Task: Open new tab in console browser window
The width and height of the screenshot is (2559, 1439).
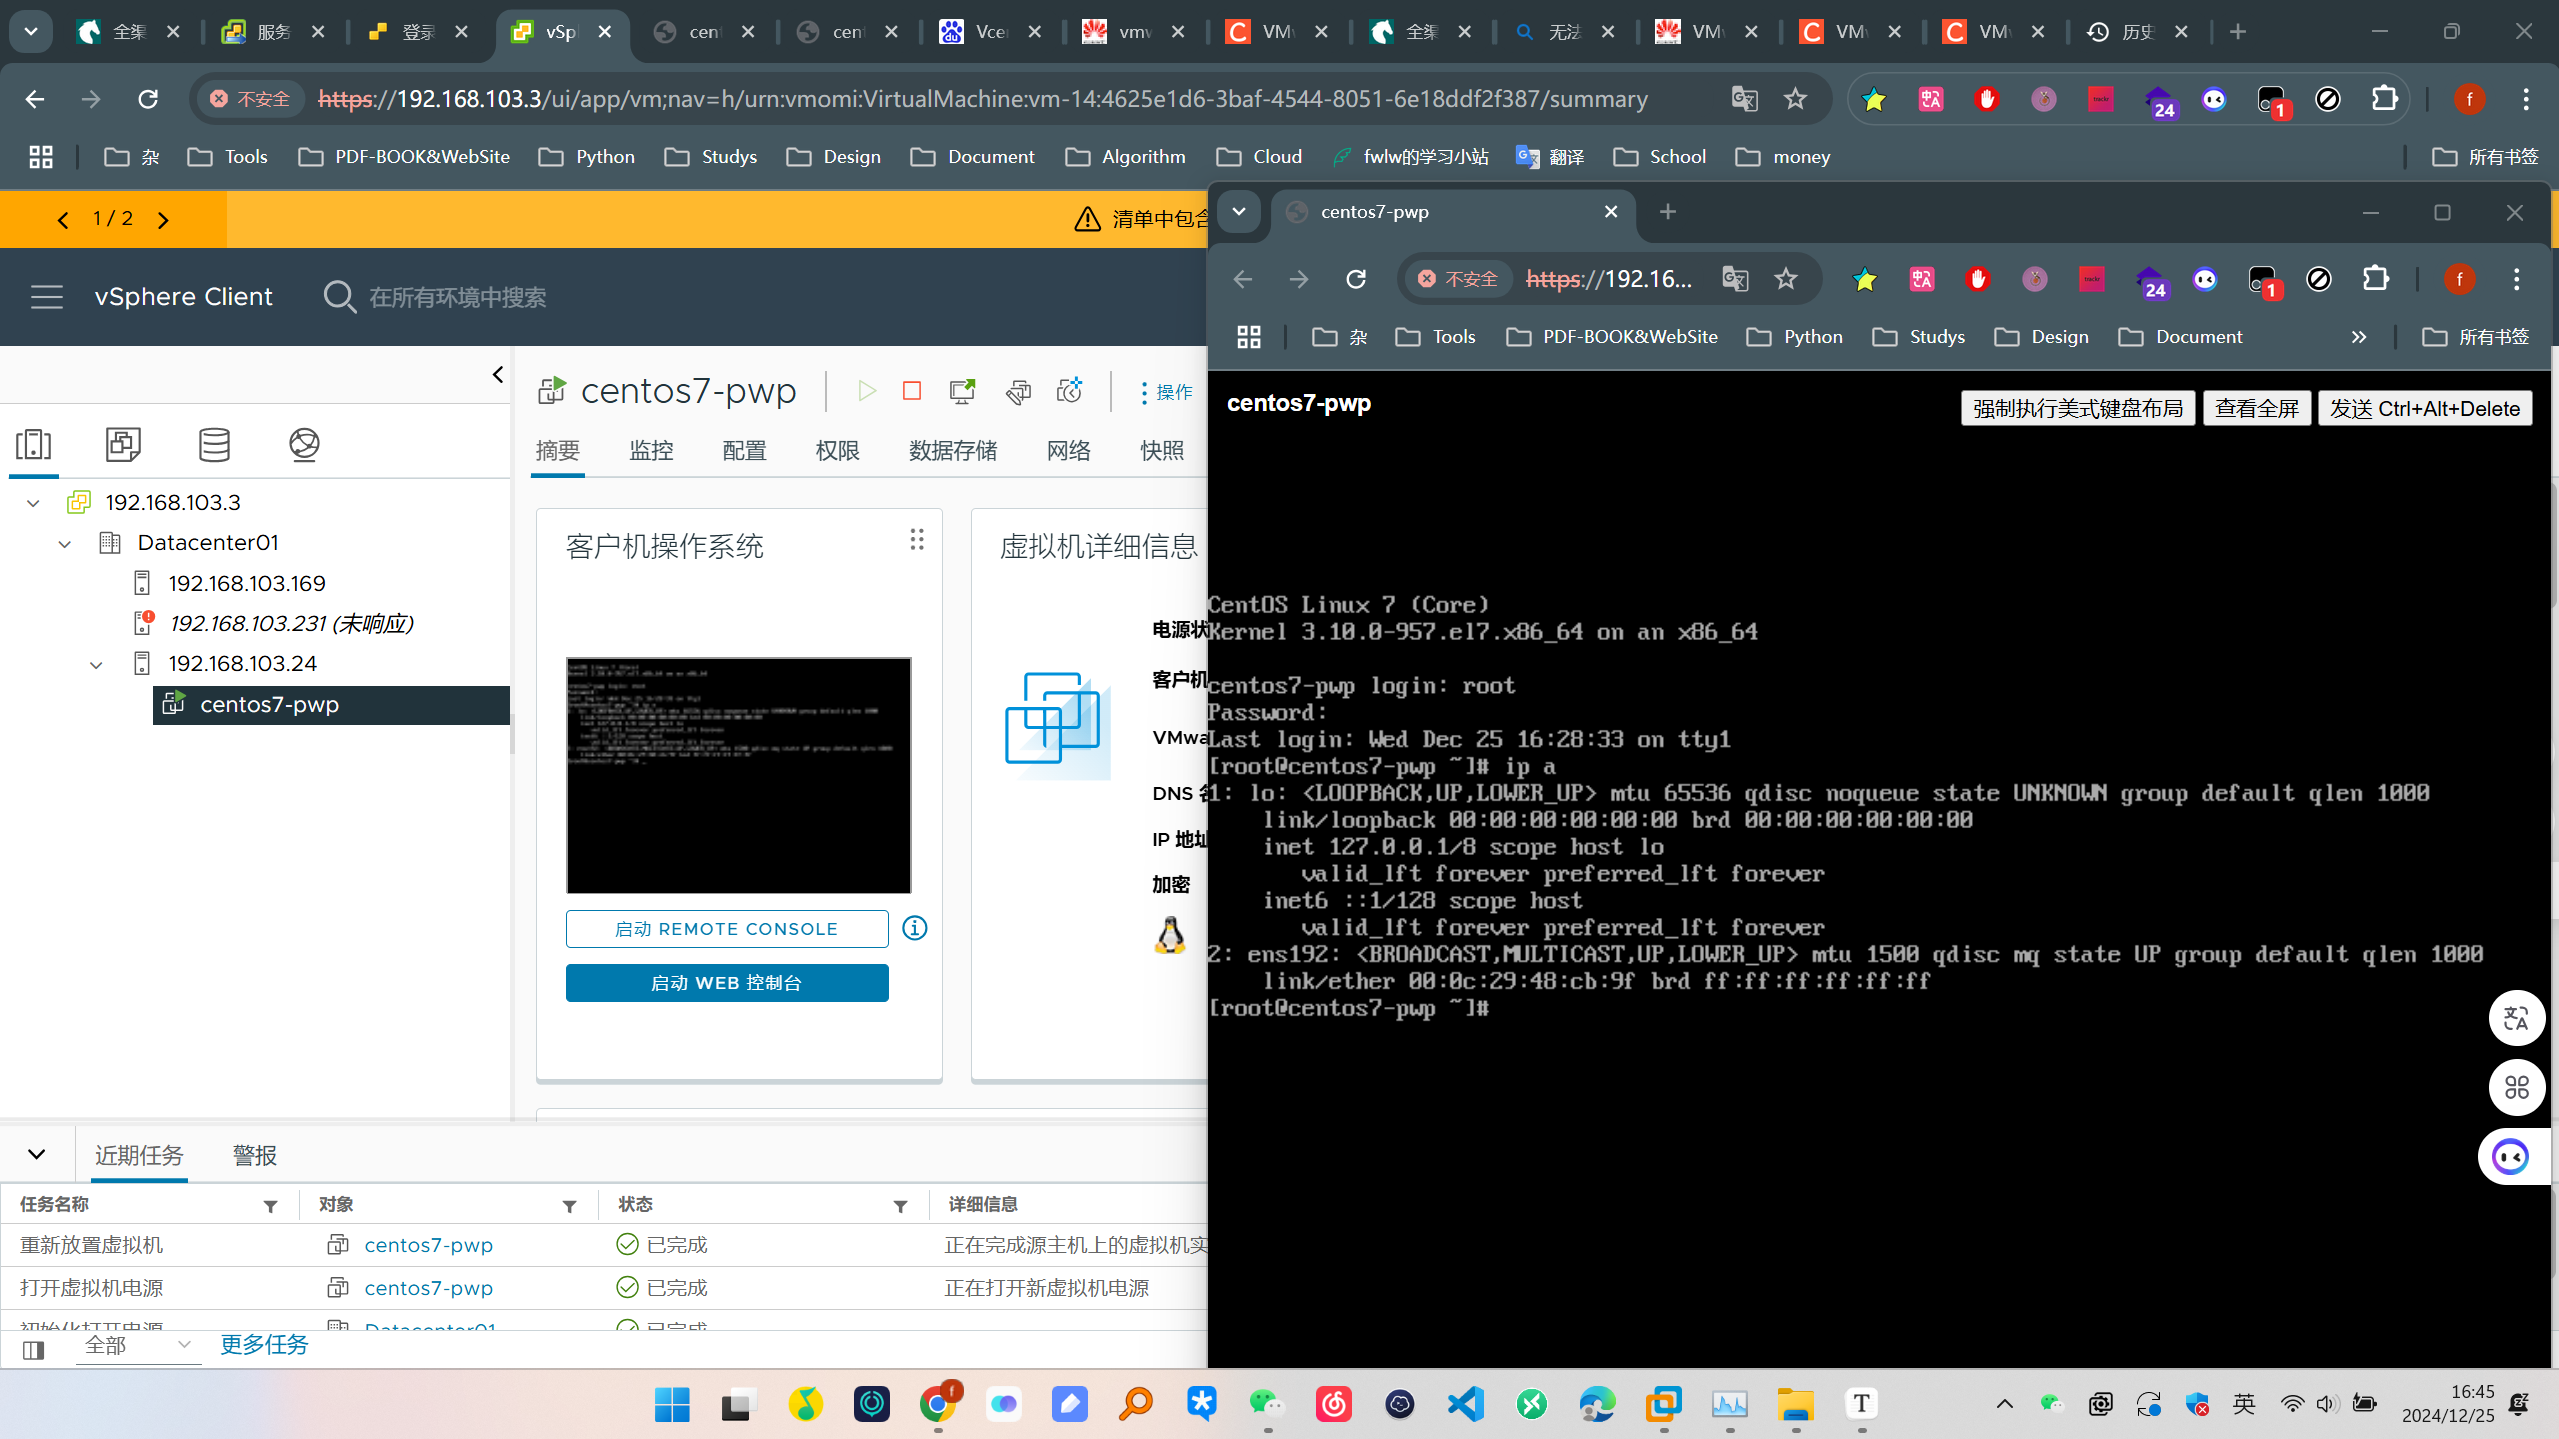Action: point(1667,212)
